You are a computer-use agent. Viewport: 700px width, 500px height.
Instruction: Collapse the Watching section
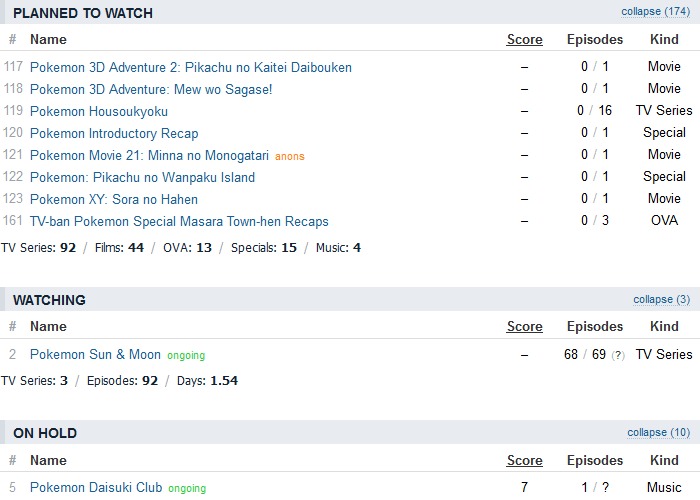coord(661,299)
